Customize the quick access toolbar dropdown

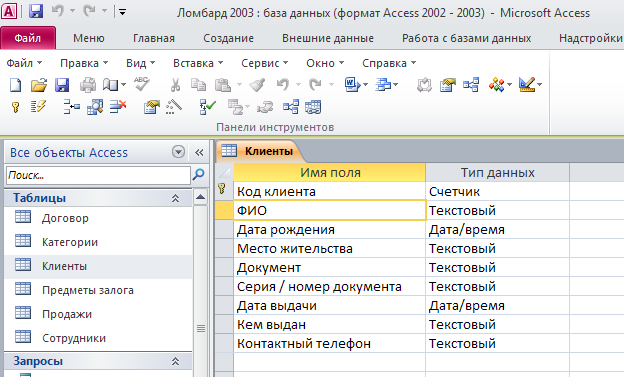point(123,12)
